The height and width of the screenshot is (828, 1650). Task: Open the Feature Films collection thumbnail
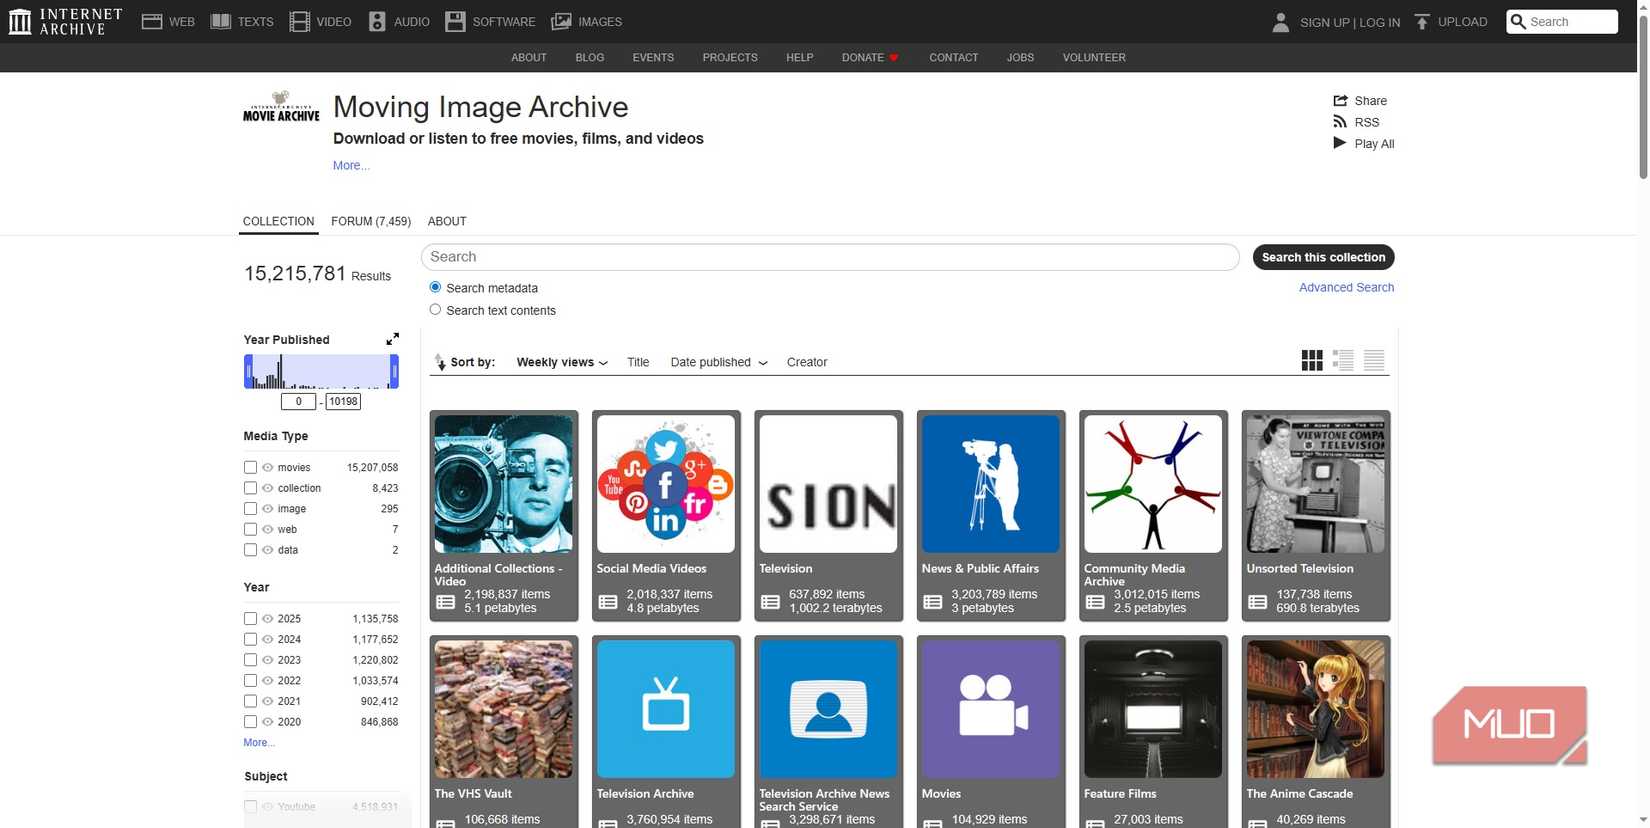(1153, 709)
